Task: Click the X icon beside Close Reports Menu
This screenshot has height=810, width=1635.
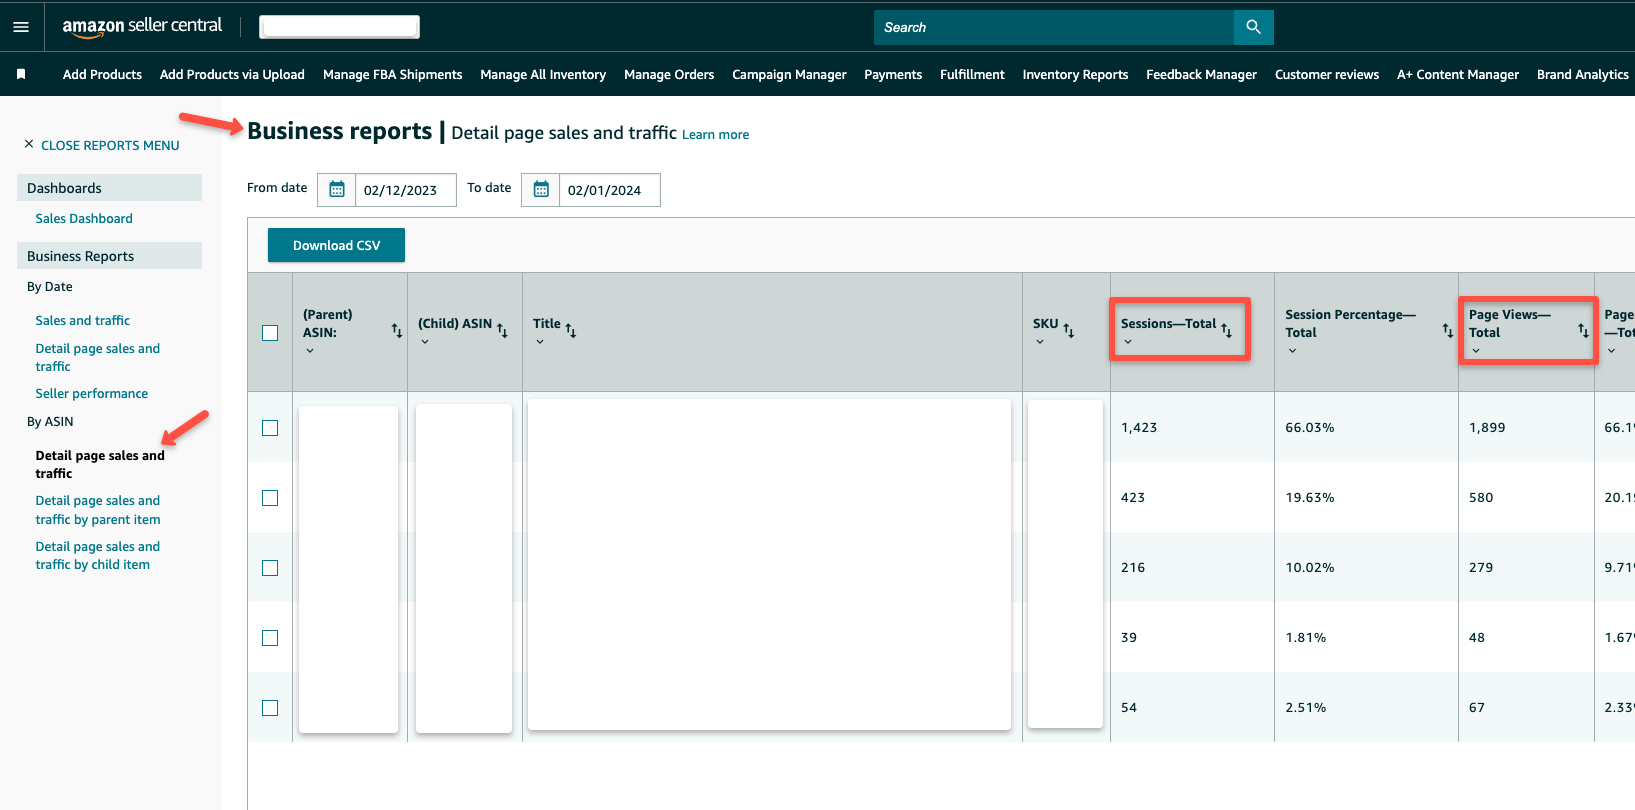Action: (x=29, y=144)
